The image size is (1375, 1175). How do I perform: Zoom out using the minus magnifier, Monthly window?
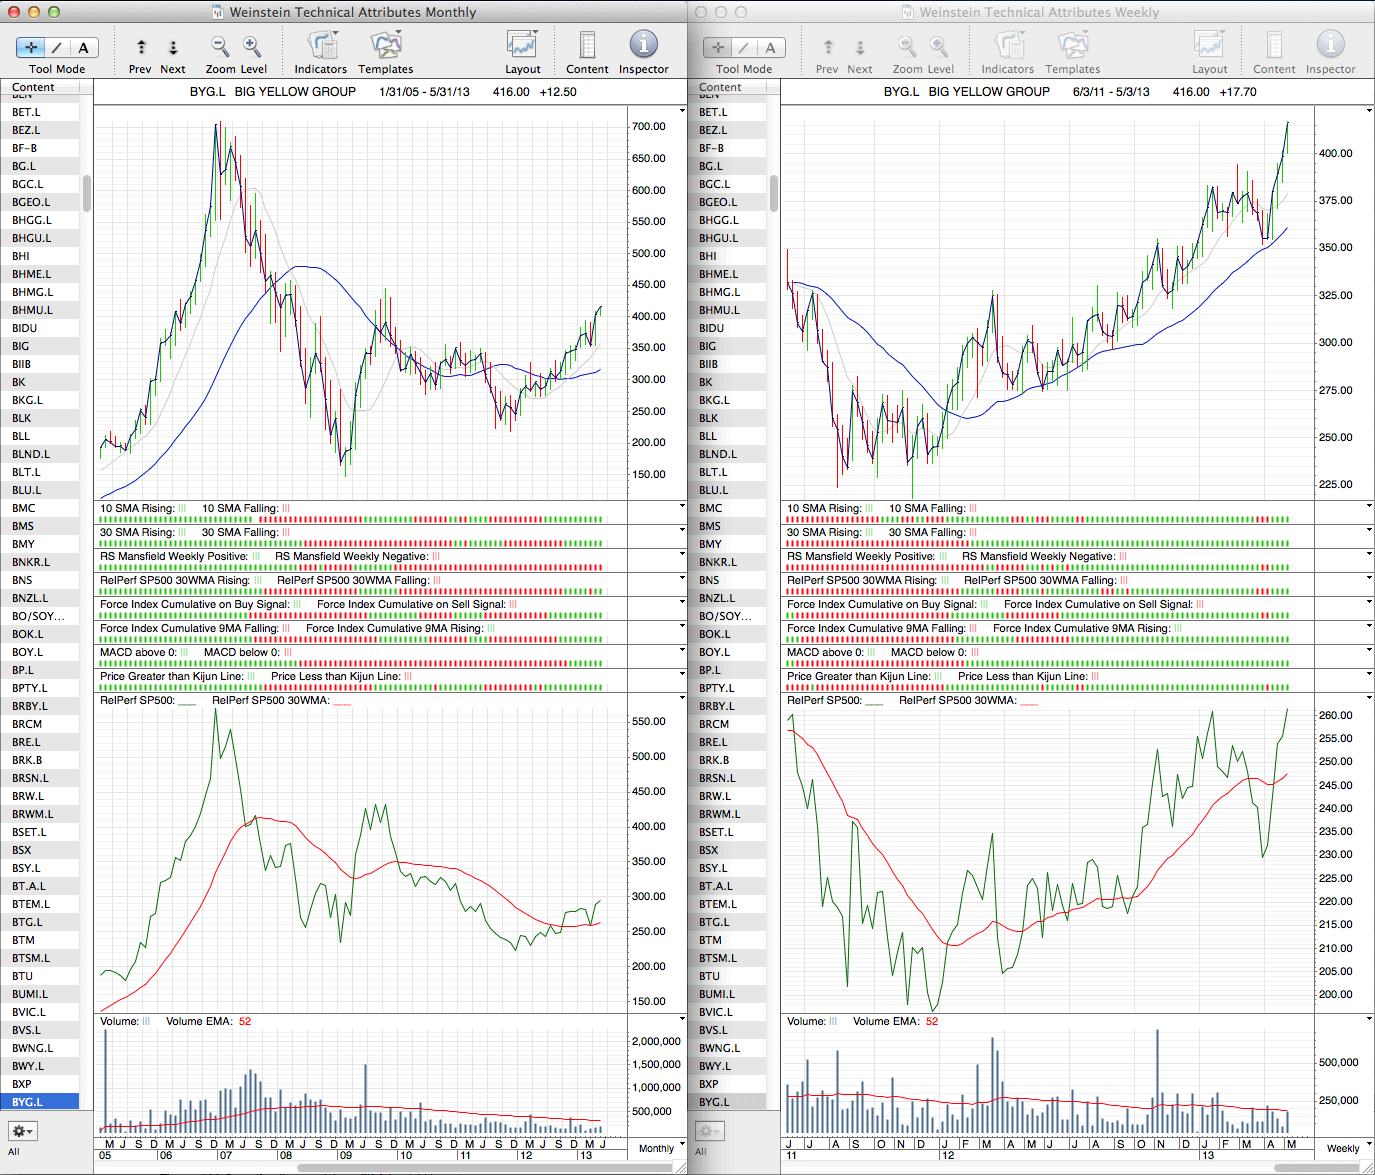click(219, 46)
